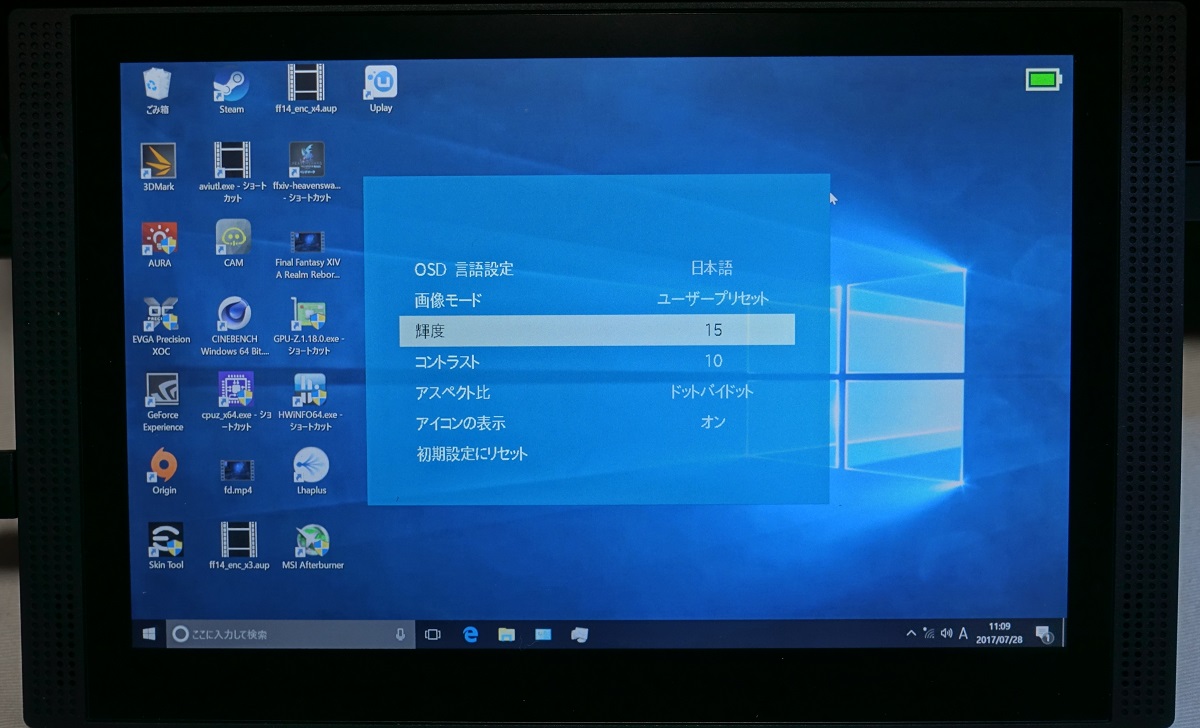Click the Cortana search box
This screenshot has height=728, width=1200.
coord(290,634)
